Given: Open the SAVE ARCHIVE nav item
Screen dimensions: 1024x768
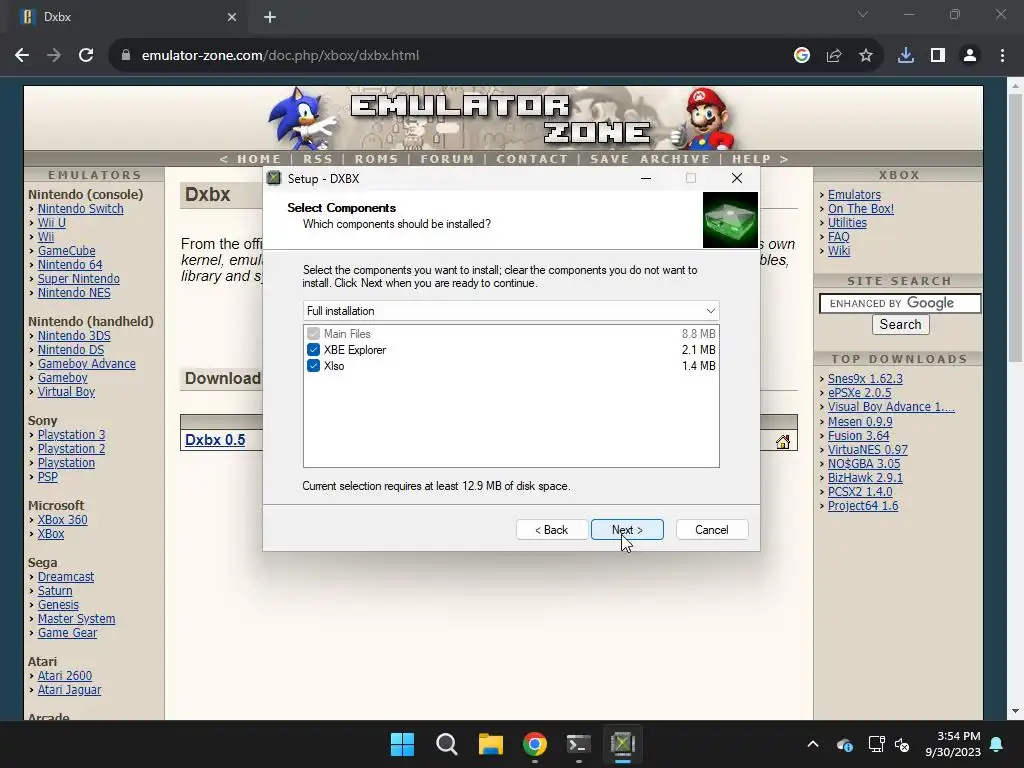Looking at the screenshot, I should (x=650, y=159).
